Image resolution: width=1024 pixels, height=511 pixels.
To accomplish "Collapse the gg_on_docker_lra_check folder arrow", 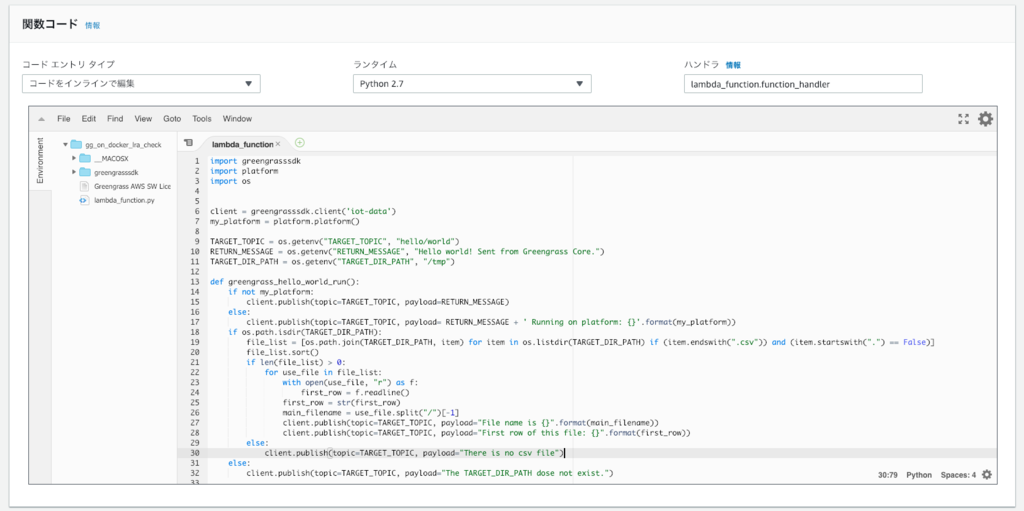I will (x=65, y=144).
